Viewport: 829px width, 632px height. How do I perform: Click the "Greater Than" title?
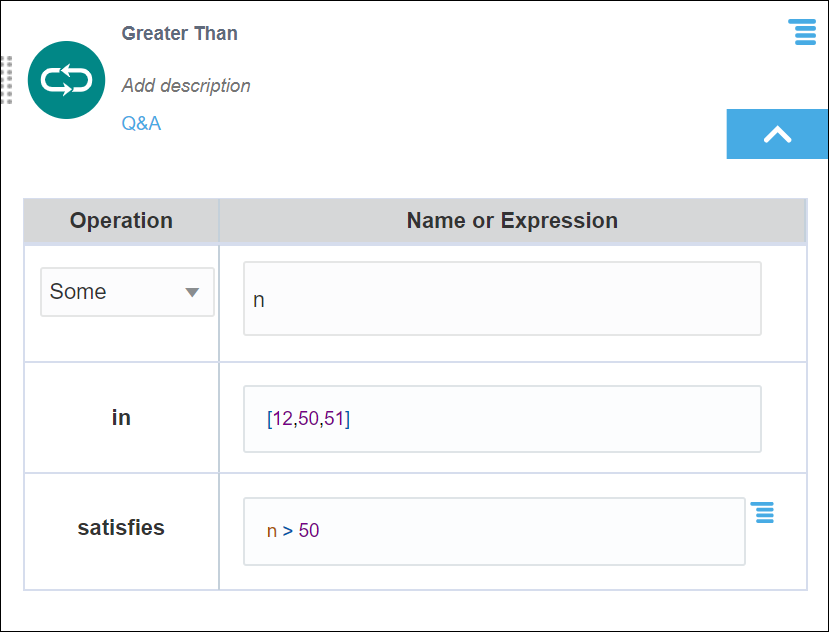180,33
